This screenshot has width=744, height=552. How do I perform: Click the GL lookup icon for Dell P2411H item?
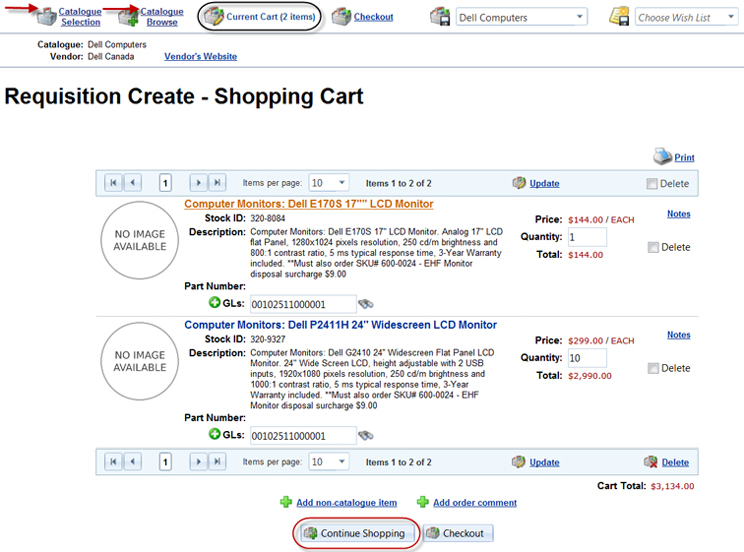(x=366, y=435)
